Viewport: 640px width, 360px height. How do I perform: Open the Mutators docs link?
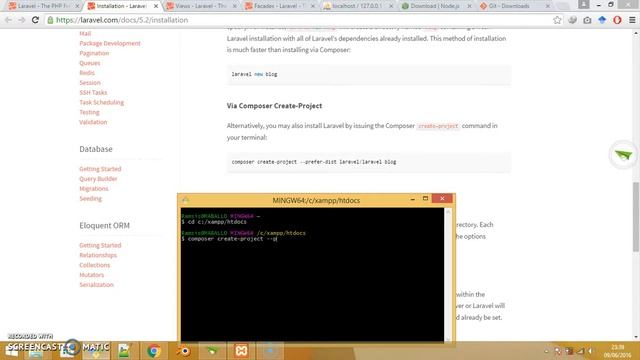pyautogui.click(x=91, y=274)
